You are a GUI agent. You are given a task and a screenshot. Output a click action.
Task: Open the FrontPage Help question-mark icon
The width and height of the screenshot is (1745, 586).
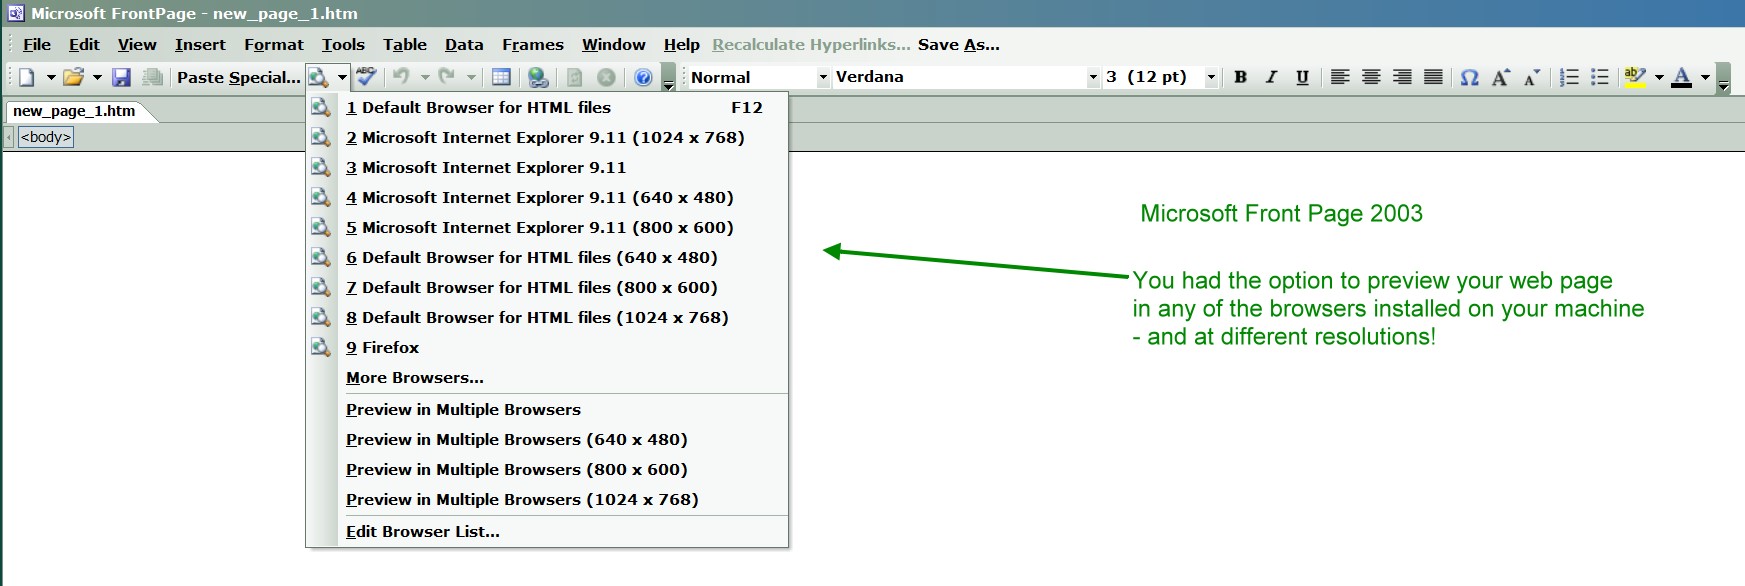[x=643, y=77]
